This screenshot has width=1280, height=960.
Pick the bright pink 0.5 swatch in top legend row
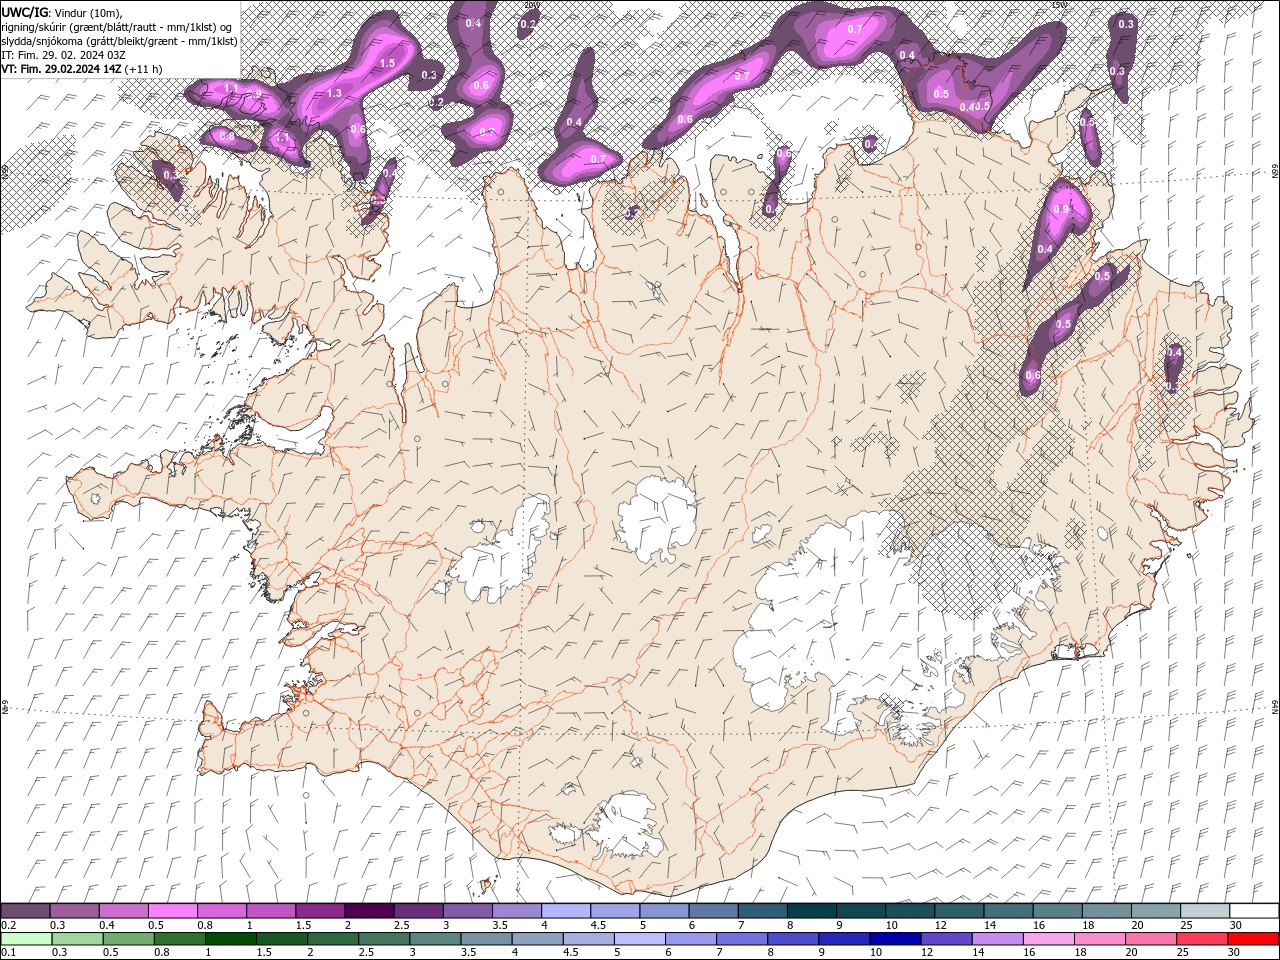coord(172,911)
